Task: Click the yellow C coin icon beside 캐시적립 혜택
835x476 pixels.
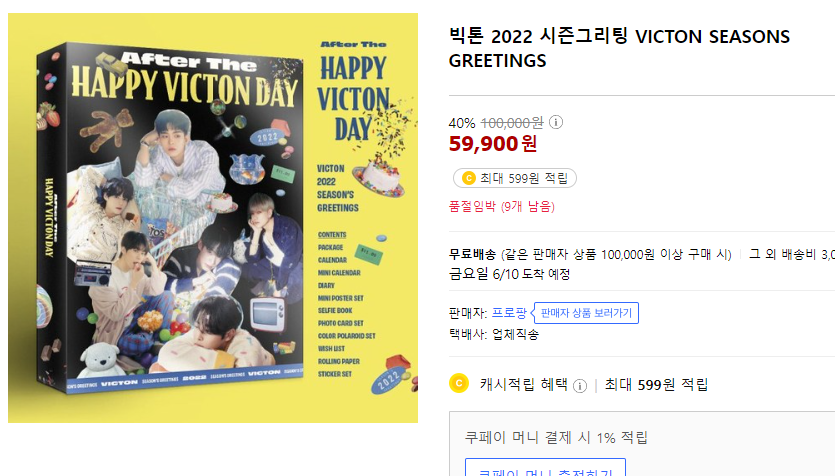Action: point(459,383)
